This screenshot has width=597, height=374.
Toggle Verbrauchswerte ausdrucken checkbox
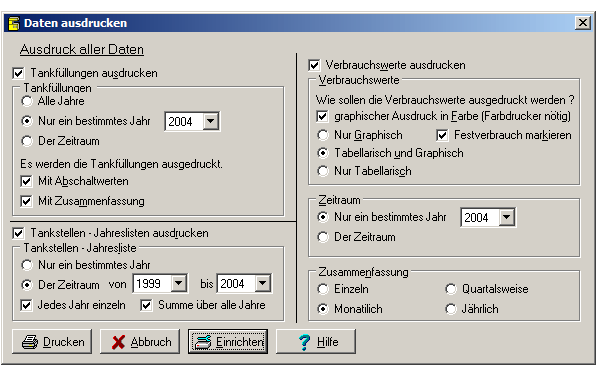coord(314,65)
